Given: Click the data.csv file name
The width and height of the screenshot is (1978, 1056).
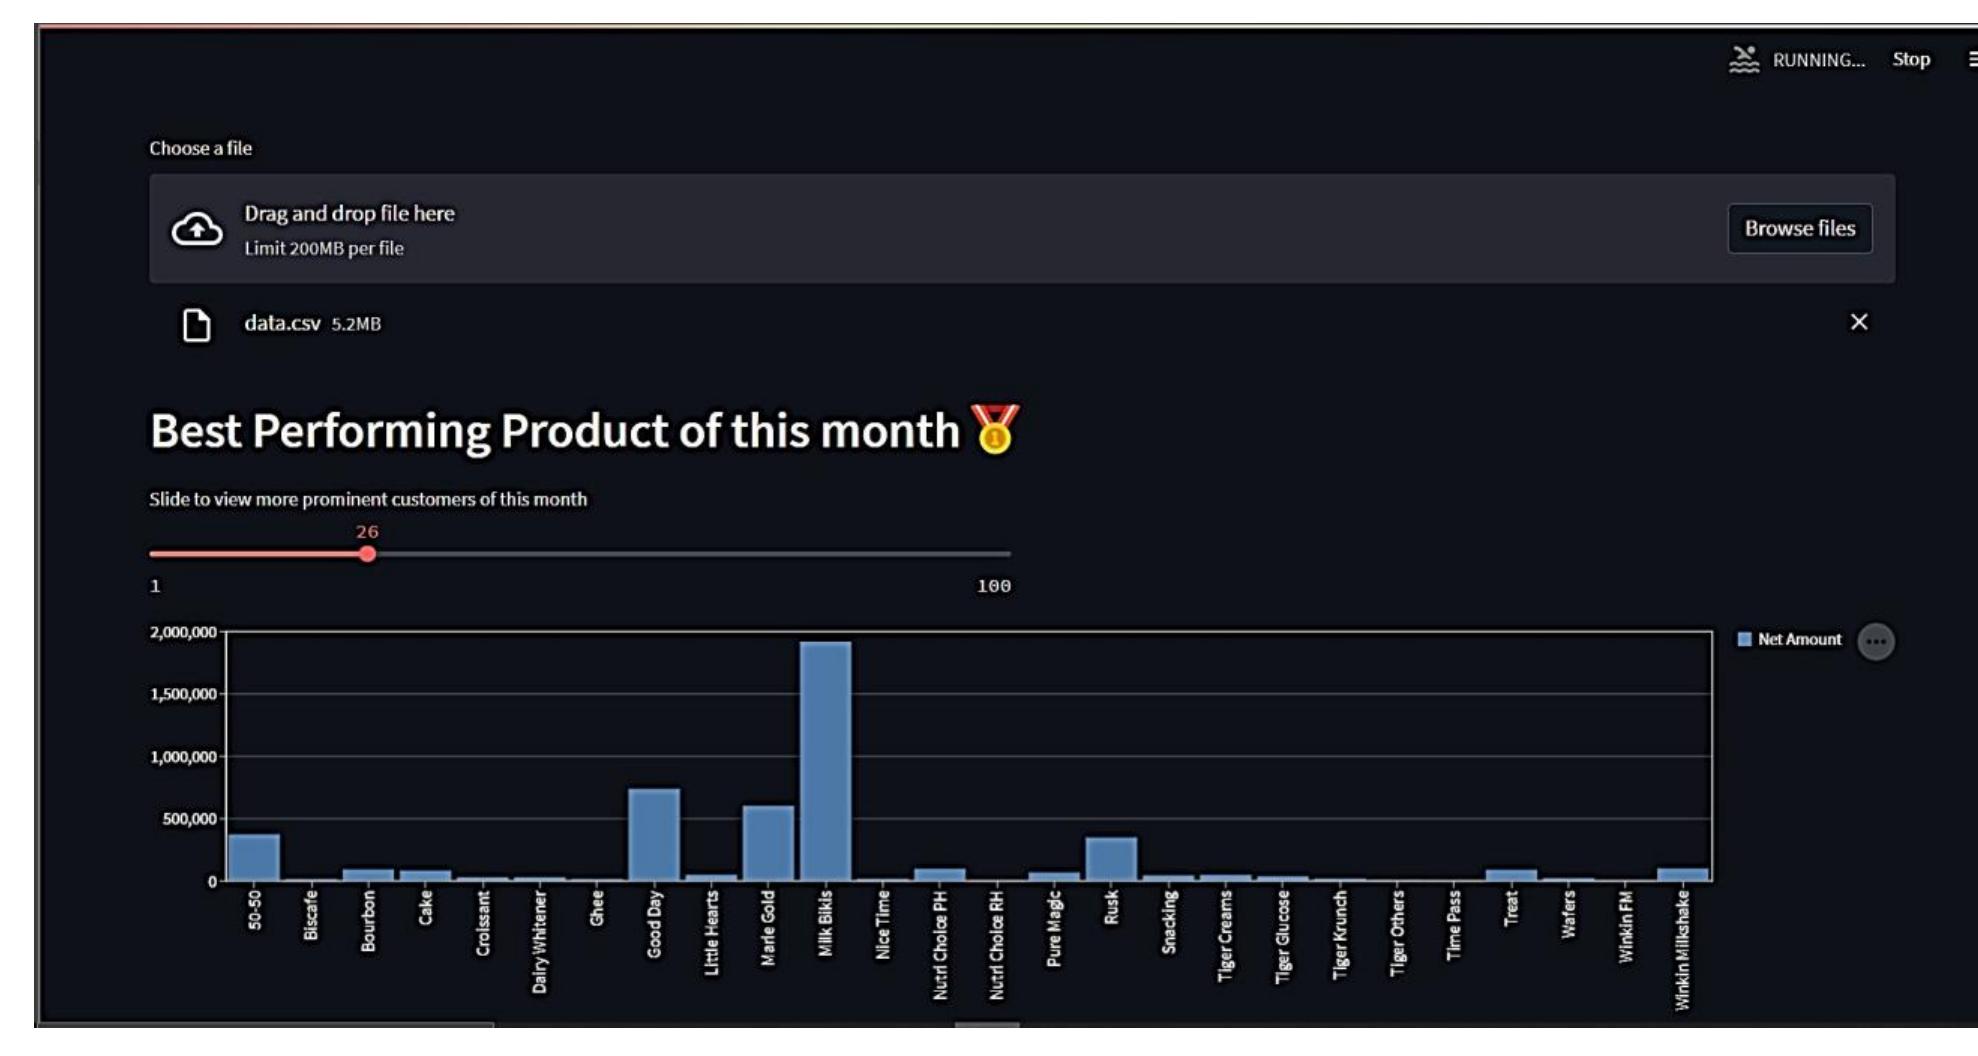Looking at the screenshot, I should [282, 324].
